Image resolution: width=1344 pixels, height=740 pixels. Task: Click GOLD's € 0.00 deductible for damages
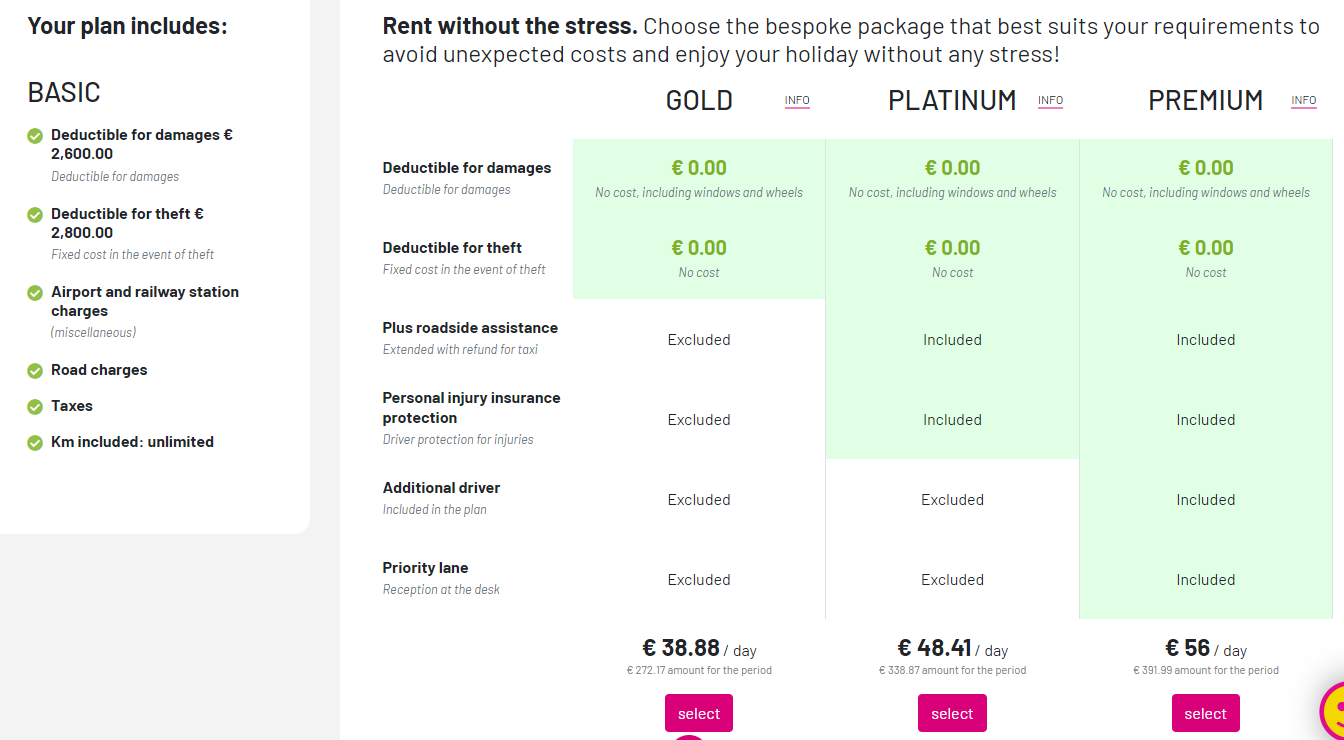(699, 168)
